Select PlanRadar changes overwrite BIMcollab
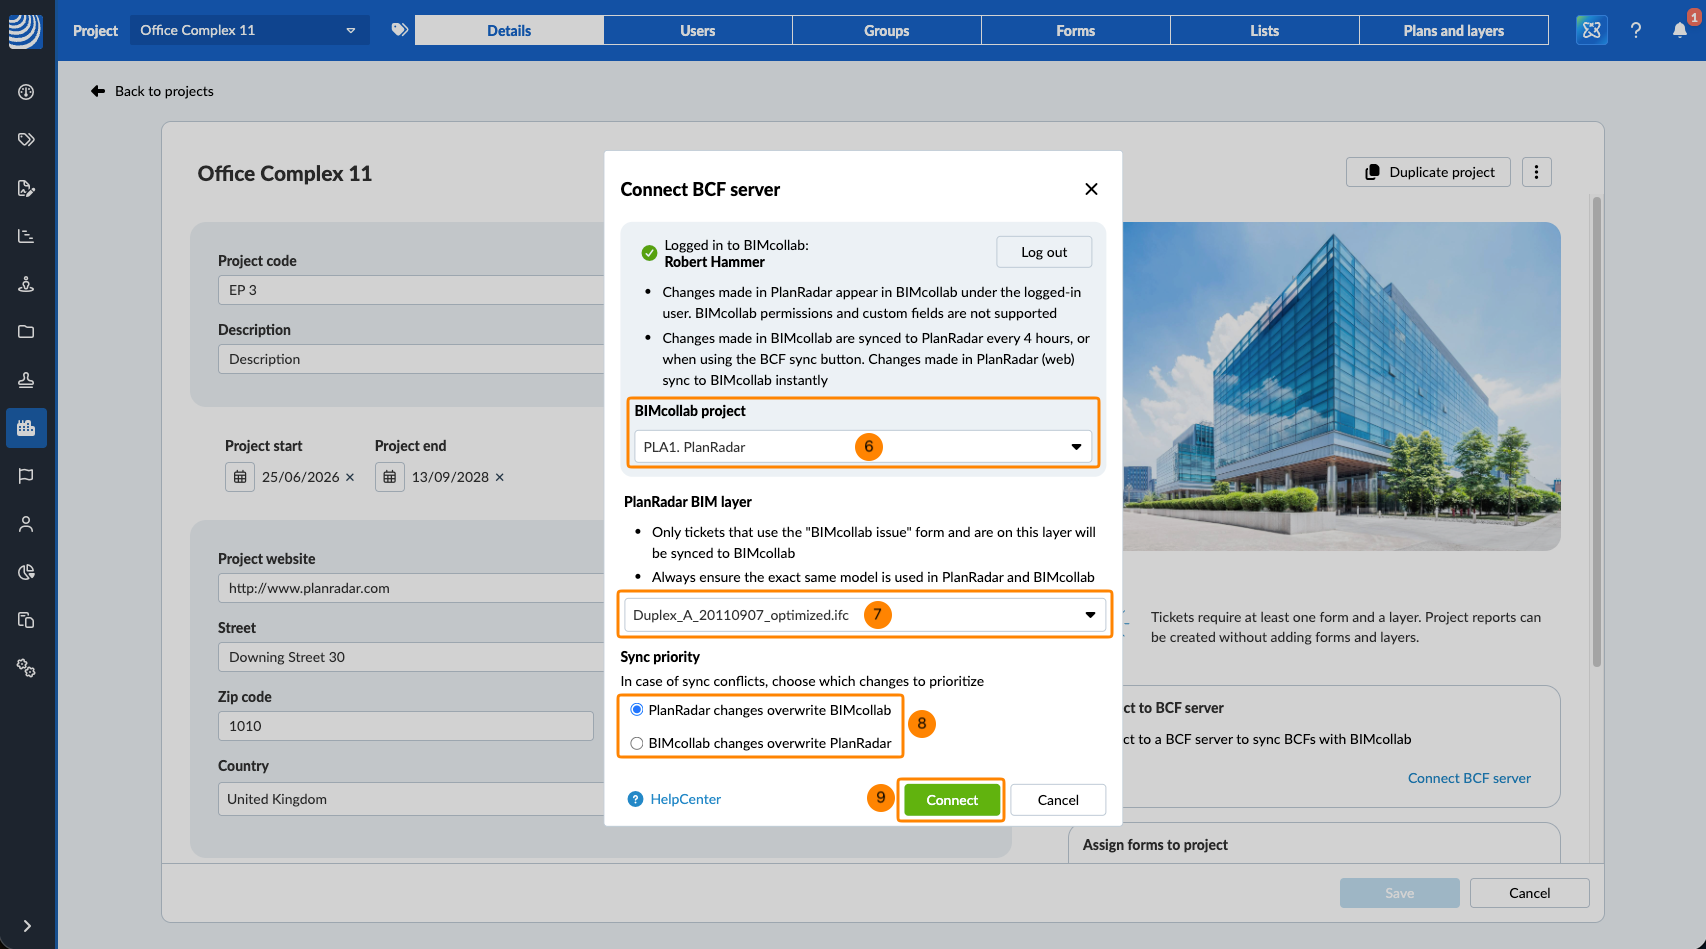The image size is (1706, 949). [x=637, y=710]
